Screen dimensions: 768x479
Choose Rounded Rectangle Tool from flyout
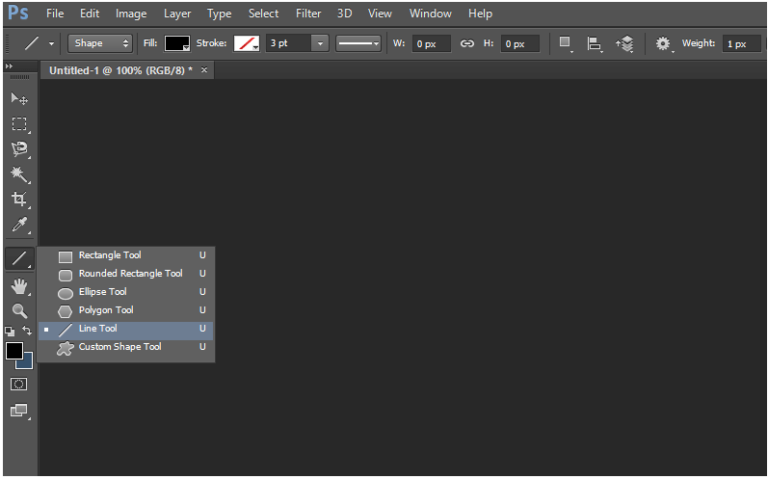(x=126, y=274)
